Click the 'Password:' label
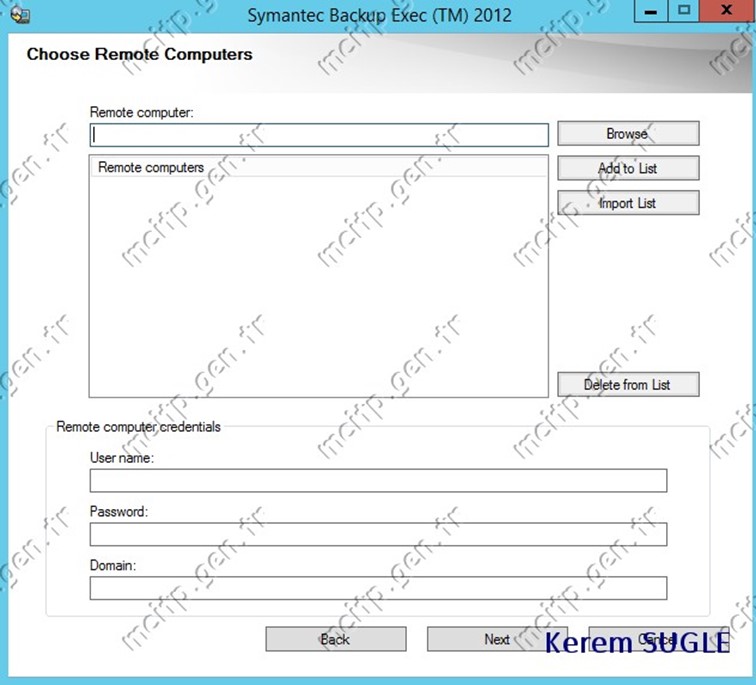The height and width of the screenshot is (685, 756). (x=119, y=511)
